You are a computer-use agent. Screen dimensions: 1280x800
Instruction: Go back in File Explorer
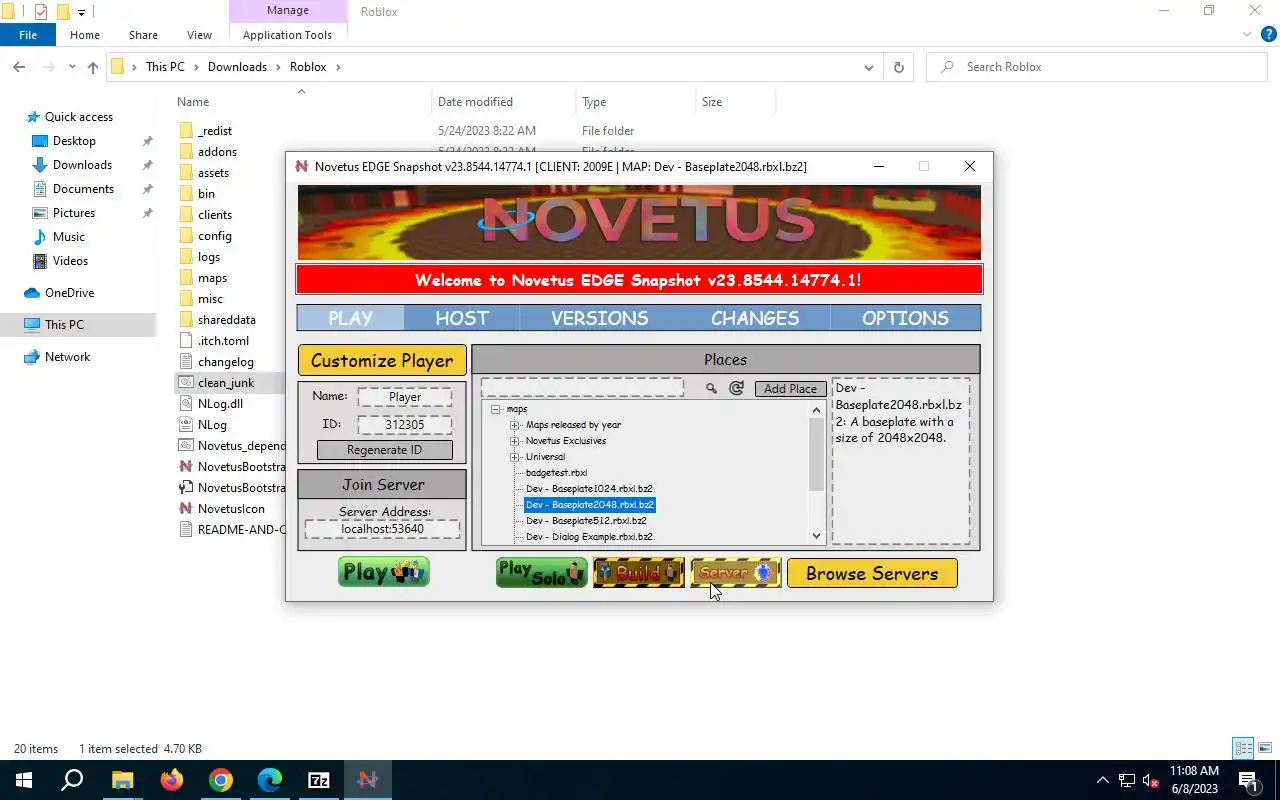coord(19,67)
